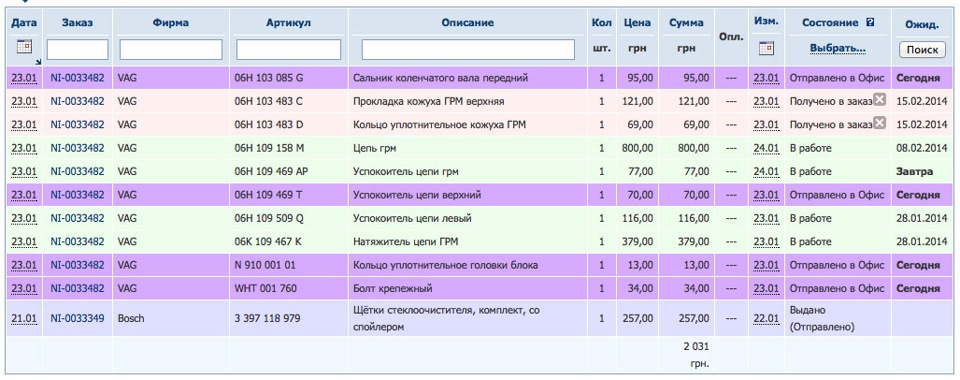Open the calendar icon under Изм.

[x=766, y=48]
